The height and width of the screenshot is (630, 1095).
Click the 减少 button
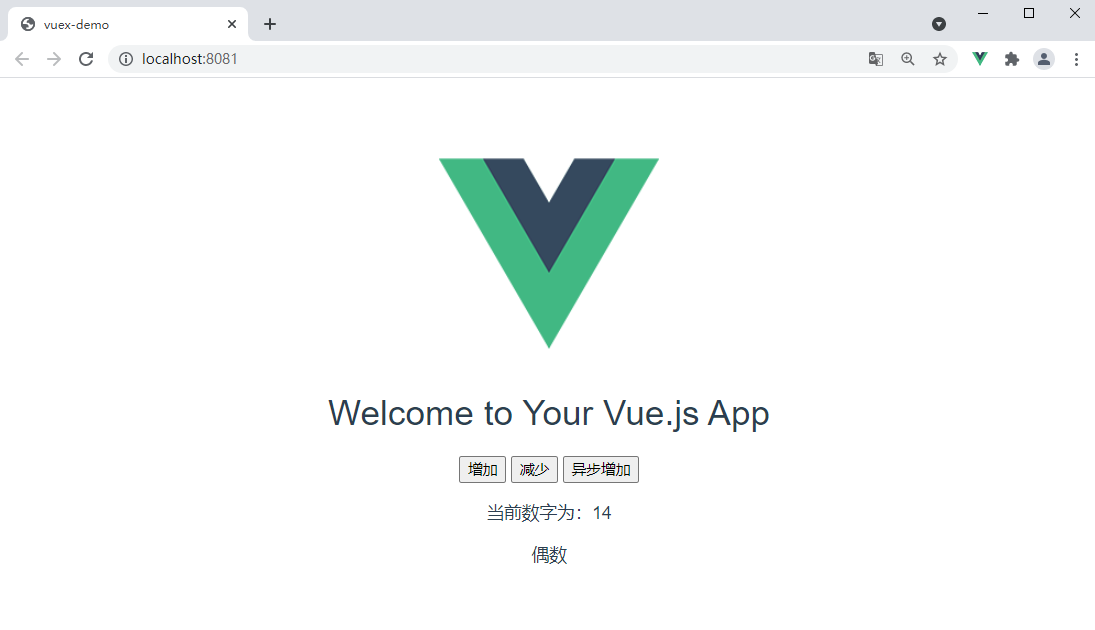tap(534, 469)
